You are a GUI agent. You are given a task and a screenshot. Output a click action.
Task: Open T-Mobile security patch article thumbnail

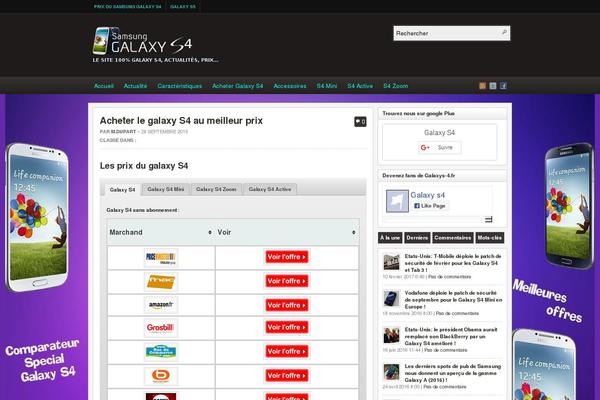(391, 262)
